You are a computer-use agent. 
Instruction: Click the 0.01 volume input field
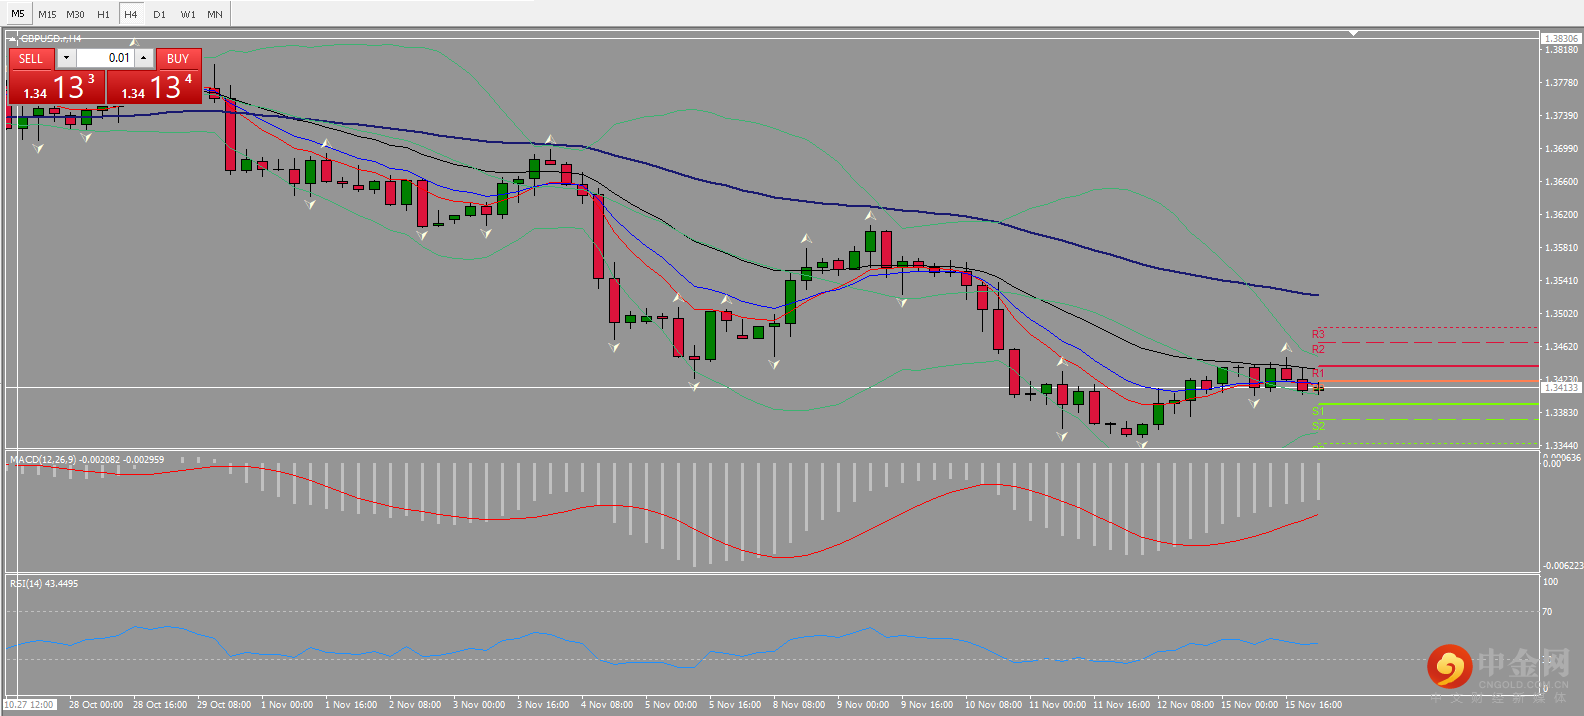click(x=105, y=58)
